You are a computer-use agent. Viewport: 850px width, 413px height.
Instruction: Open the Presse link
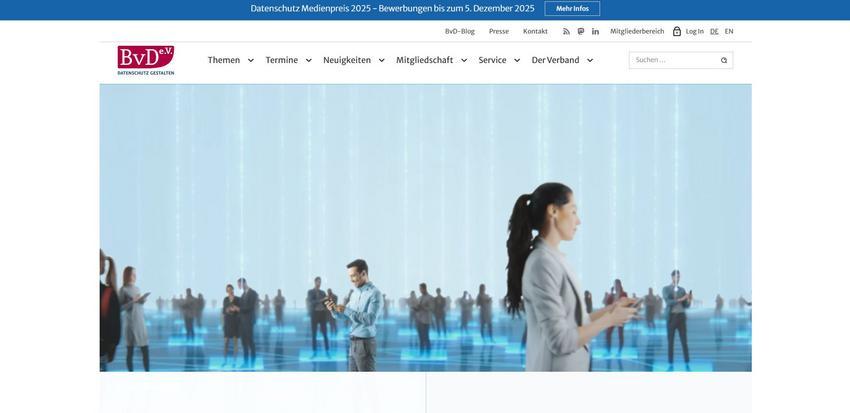[x=499, y=31]
